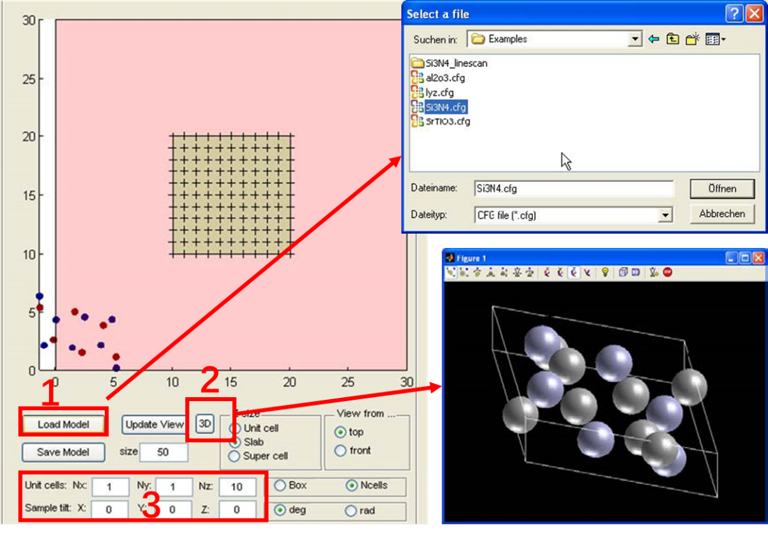Click the Sample tilt X field

(x=110, y=509)
